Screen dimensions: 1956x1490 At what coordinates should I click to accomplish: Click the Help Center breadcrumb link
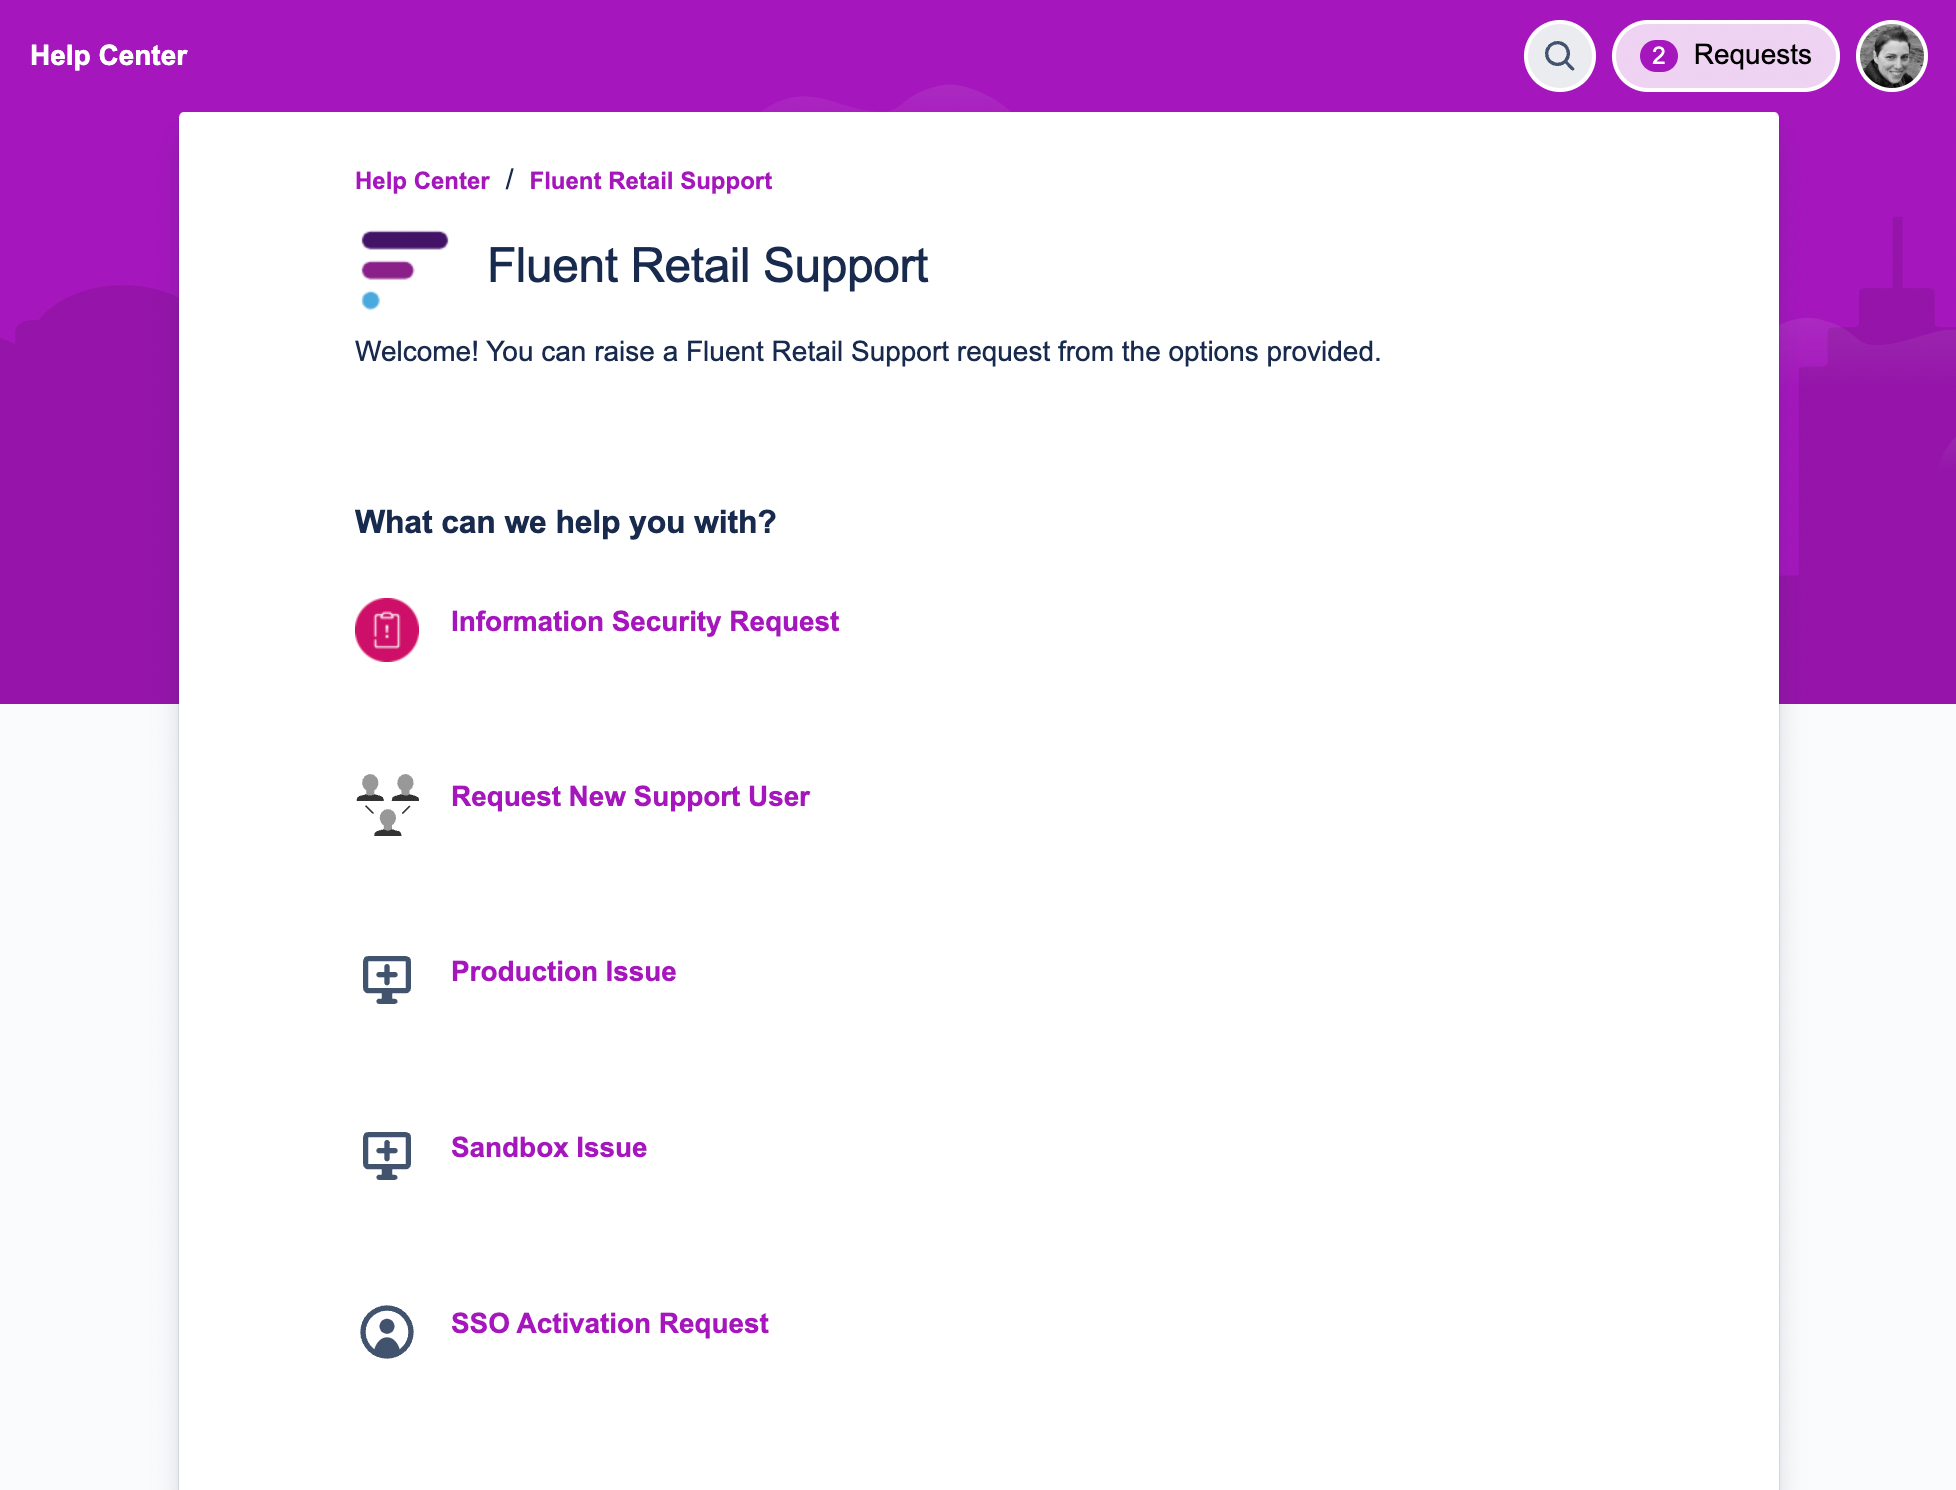coord(422,181)
